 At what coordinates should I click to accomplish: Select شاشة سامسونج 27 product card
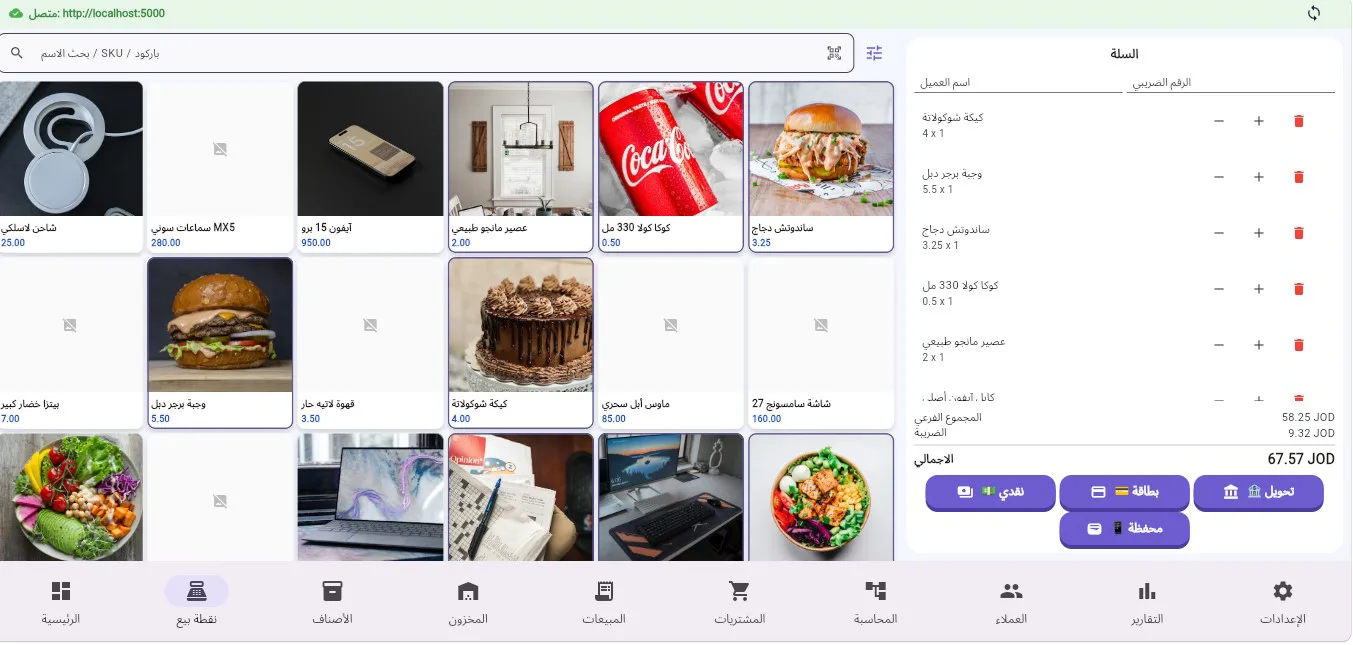tap(821, 343)
